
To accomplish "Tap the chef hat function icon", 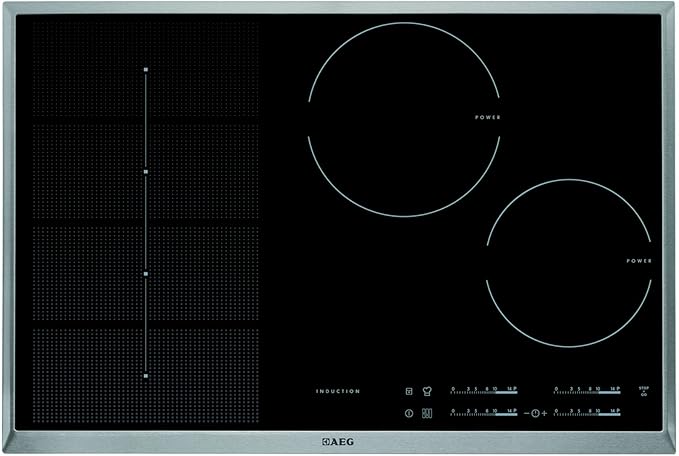I will point(425,391).
